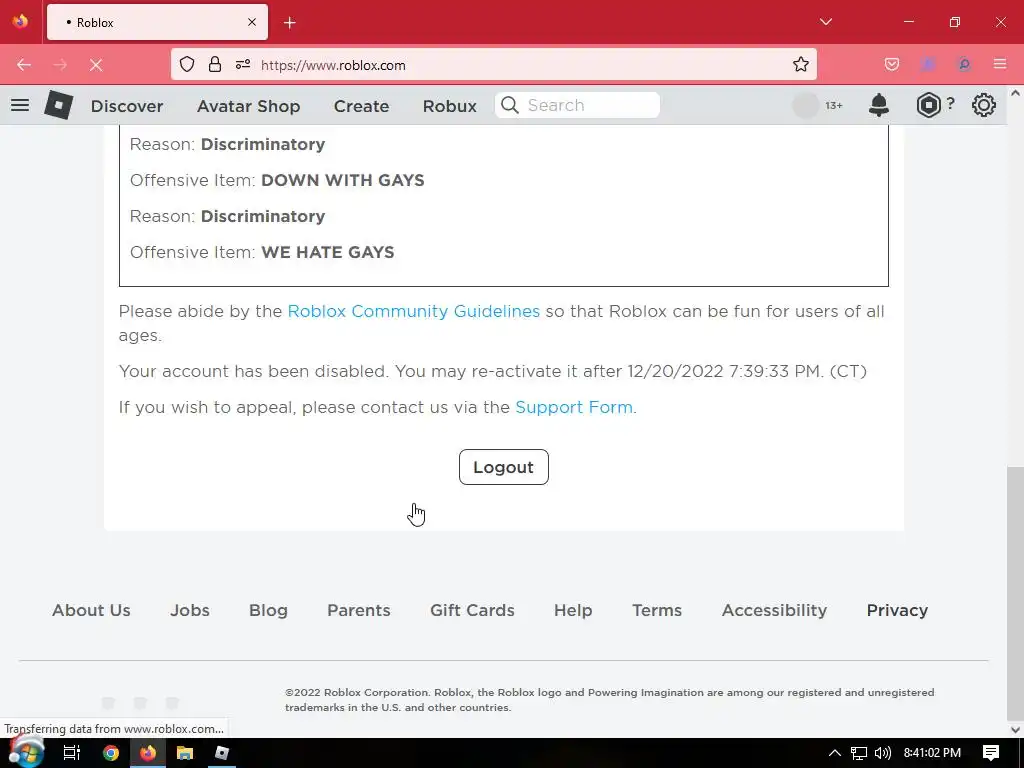
Task: Select the Roblox browser tab
Action: [157, 22]
